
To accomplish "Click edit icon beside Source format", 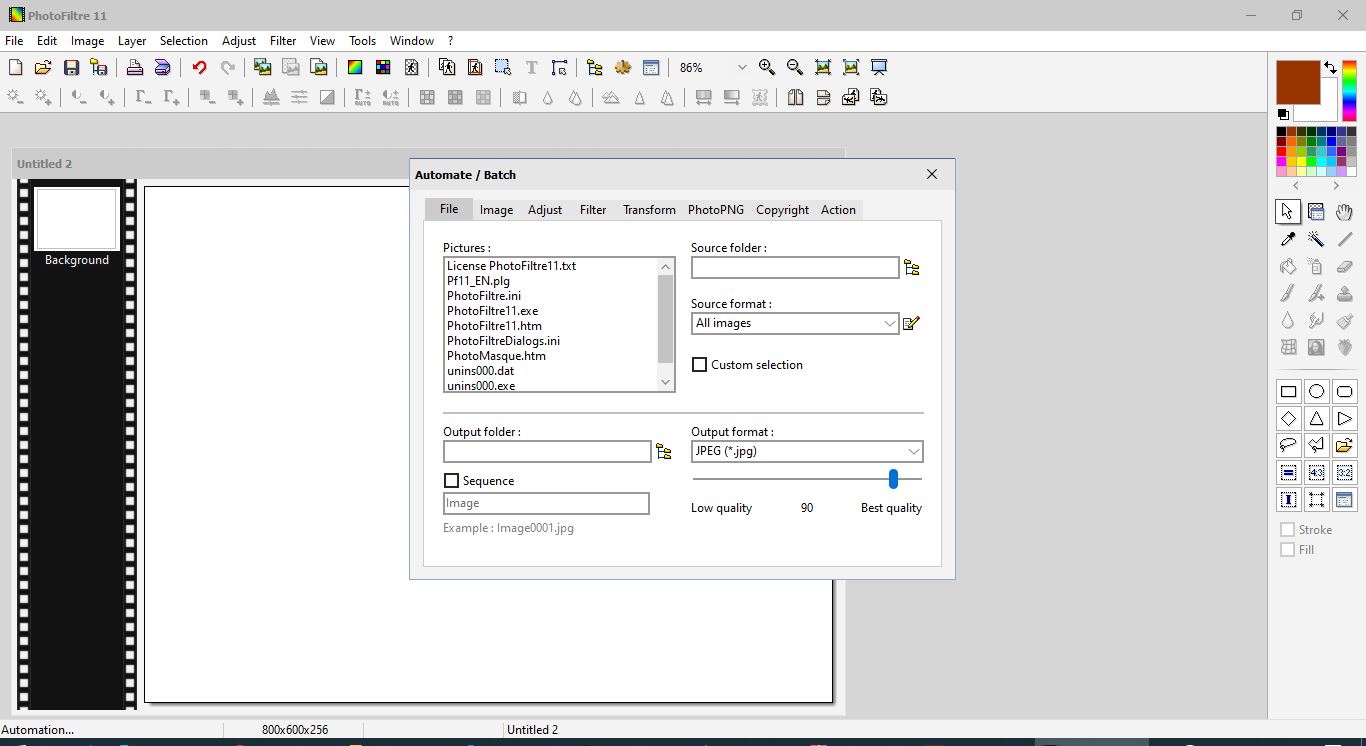I will pyautogui.click(x=911, y=323).
